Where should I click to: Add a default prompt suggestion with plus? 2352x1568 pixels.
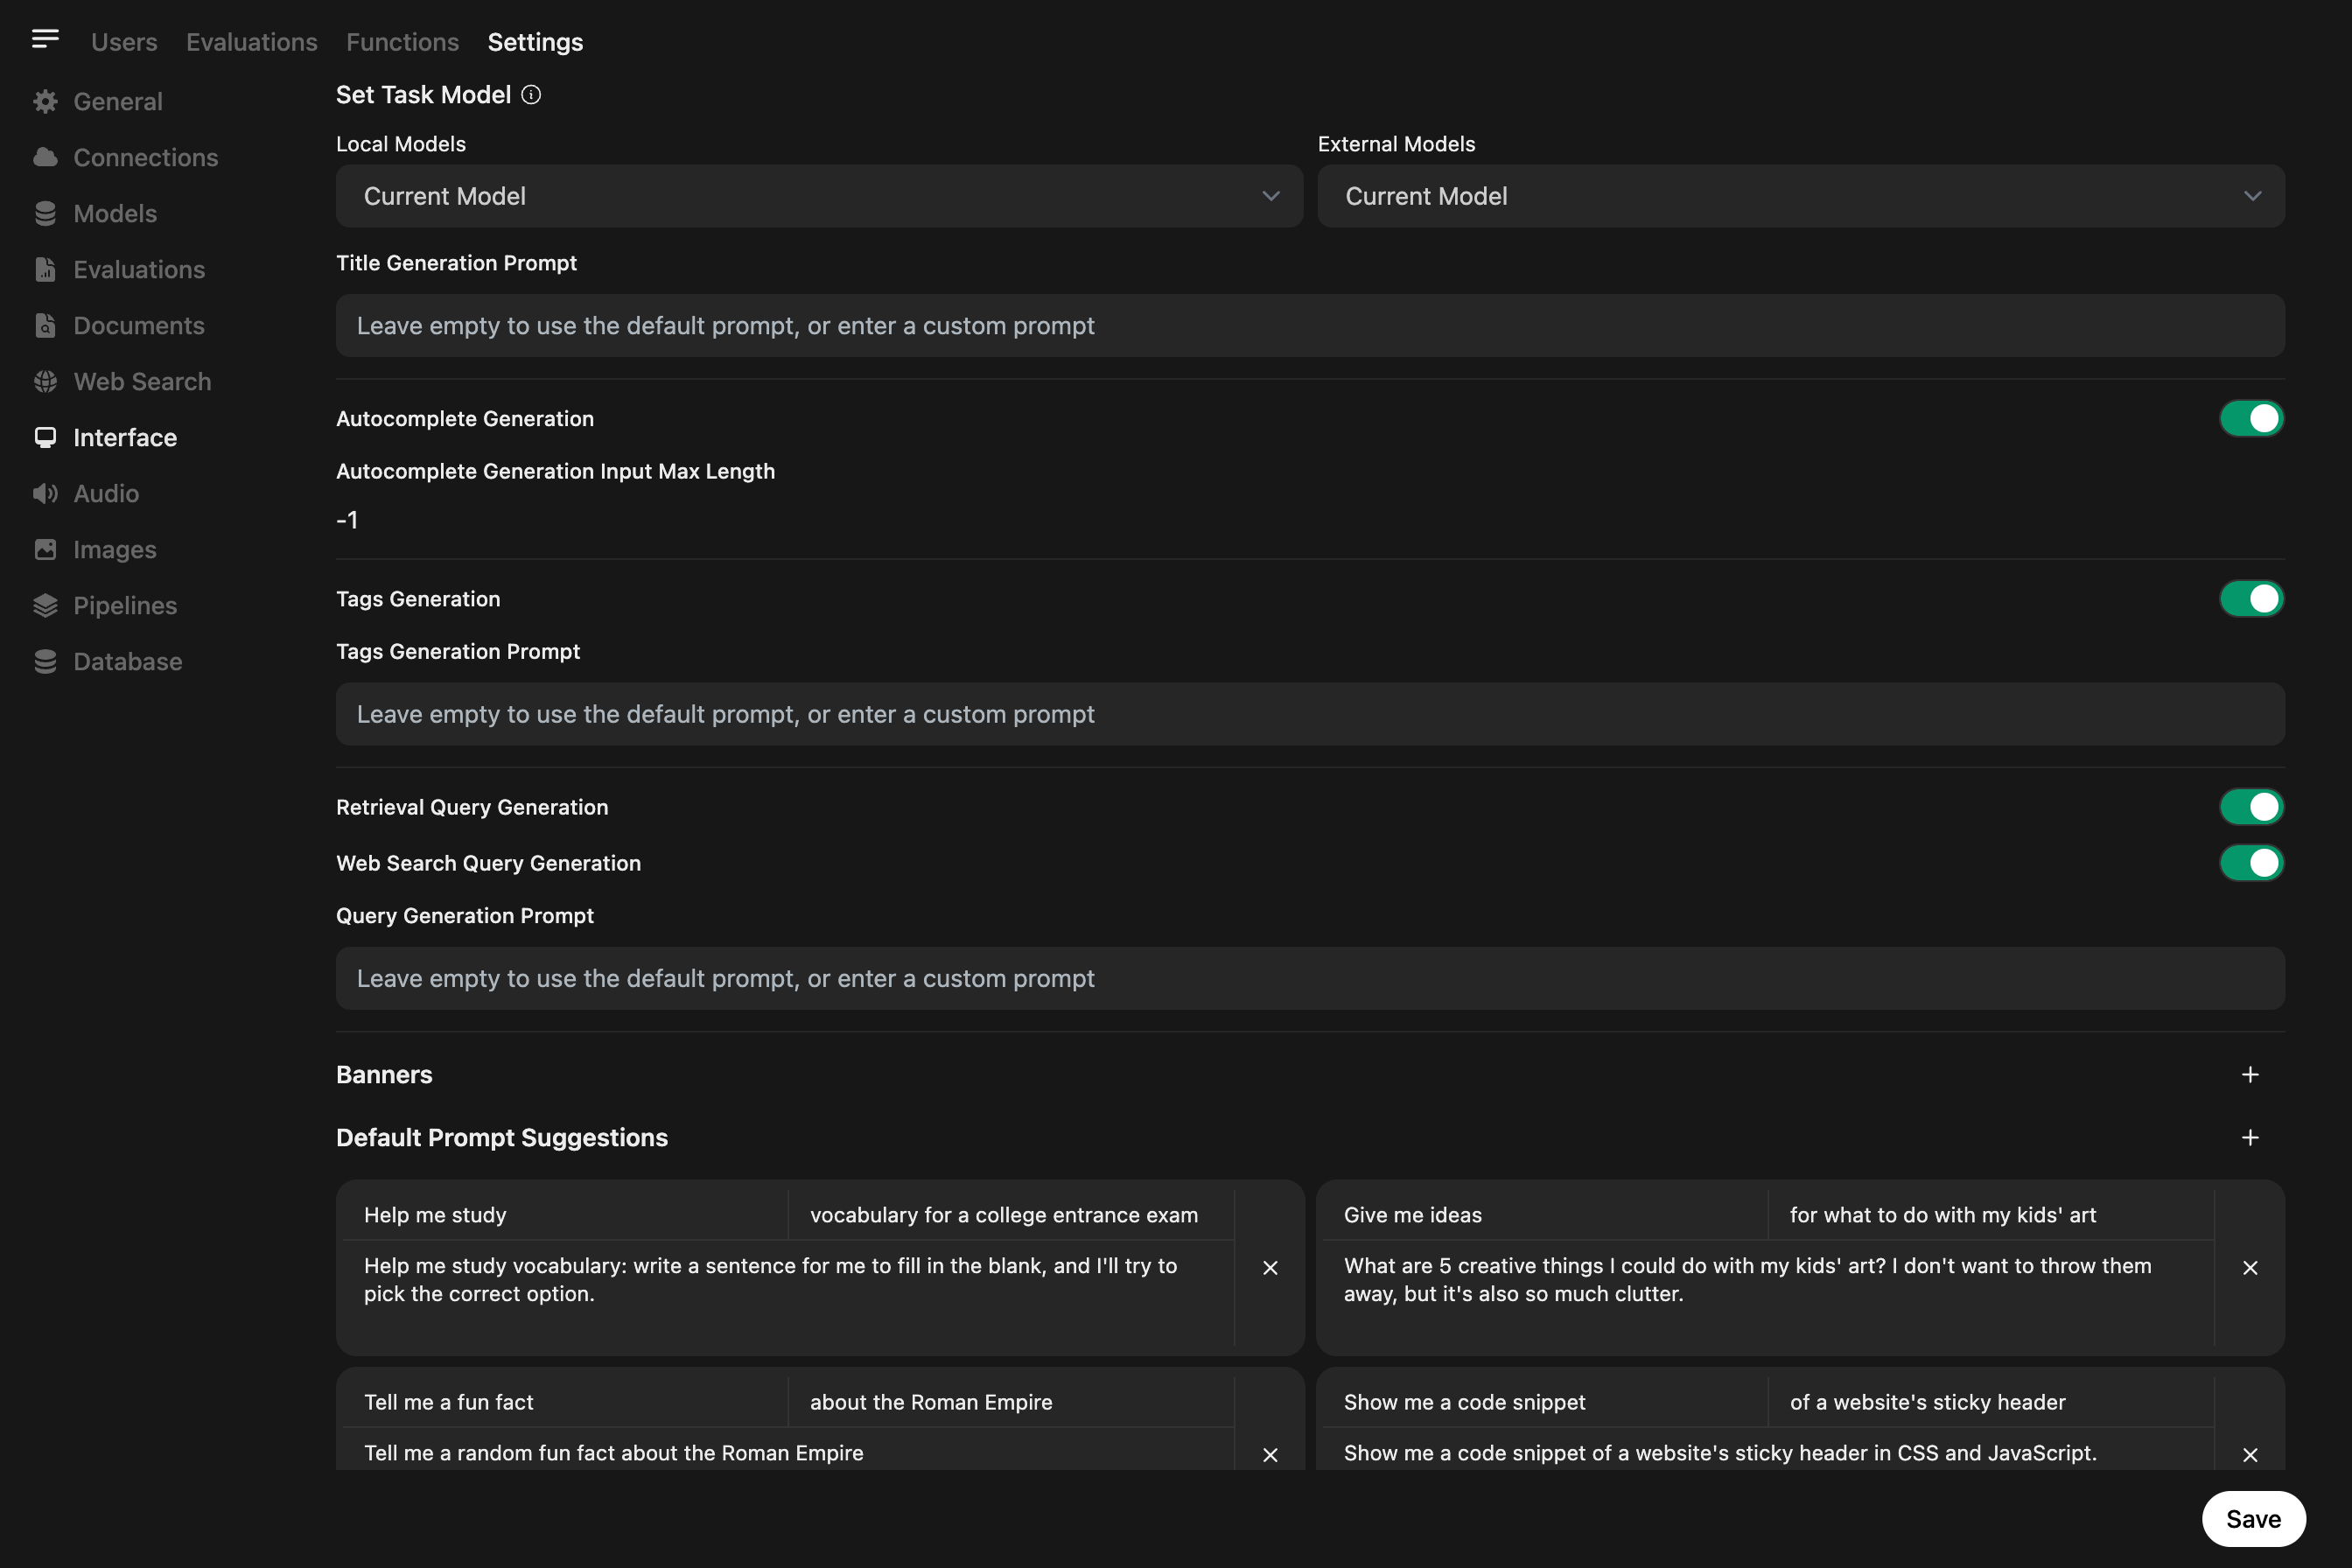[2249, 1138]
